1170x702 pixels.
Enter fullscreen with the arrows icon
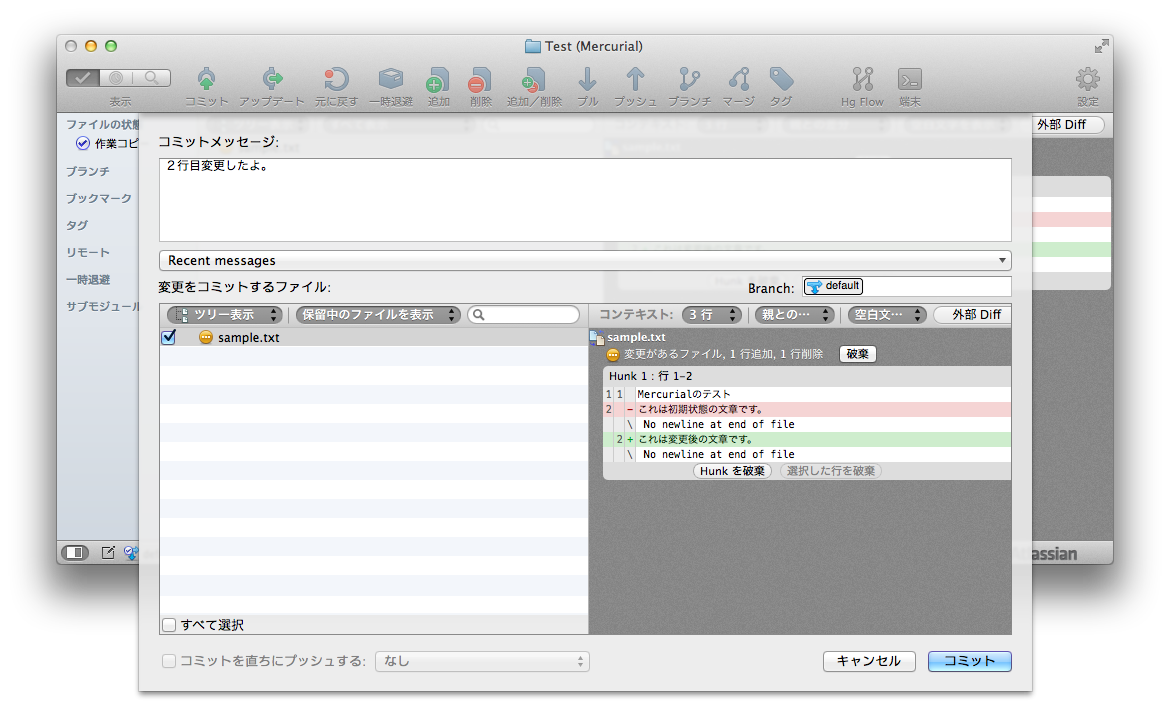[1101, 46]
